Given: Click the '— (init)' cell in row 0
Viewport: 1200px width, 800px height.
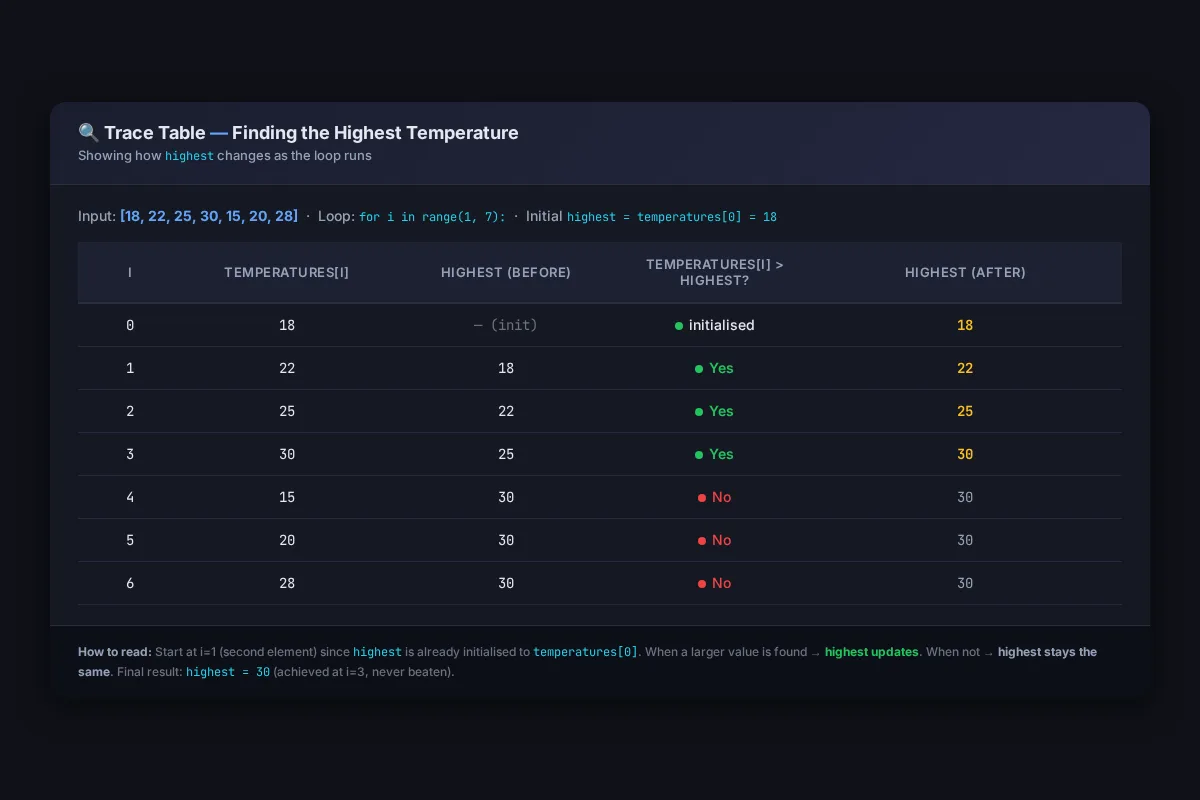Looking at the screenshot, I should click(x=506, y=325).
